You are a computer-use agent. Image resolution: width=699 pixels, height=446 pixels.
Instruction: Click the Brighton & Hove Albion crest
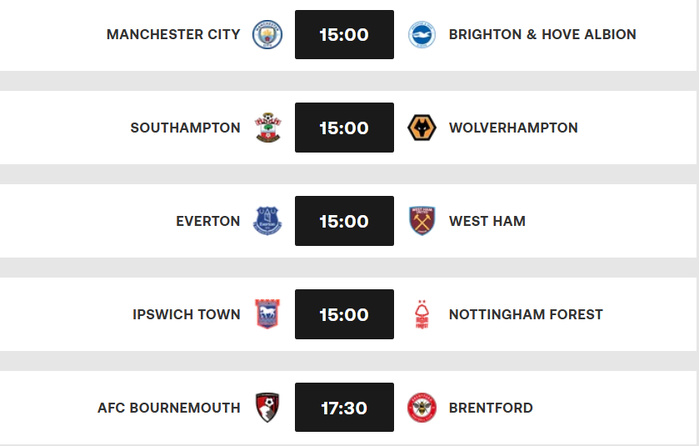422,35
